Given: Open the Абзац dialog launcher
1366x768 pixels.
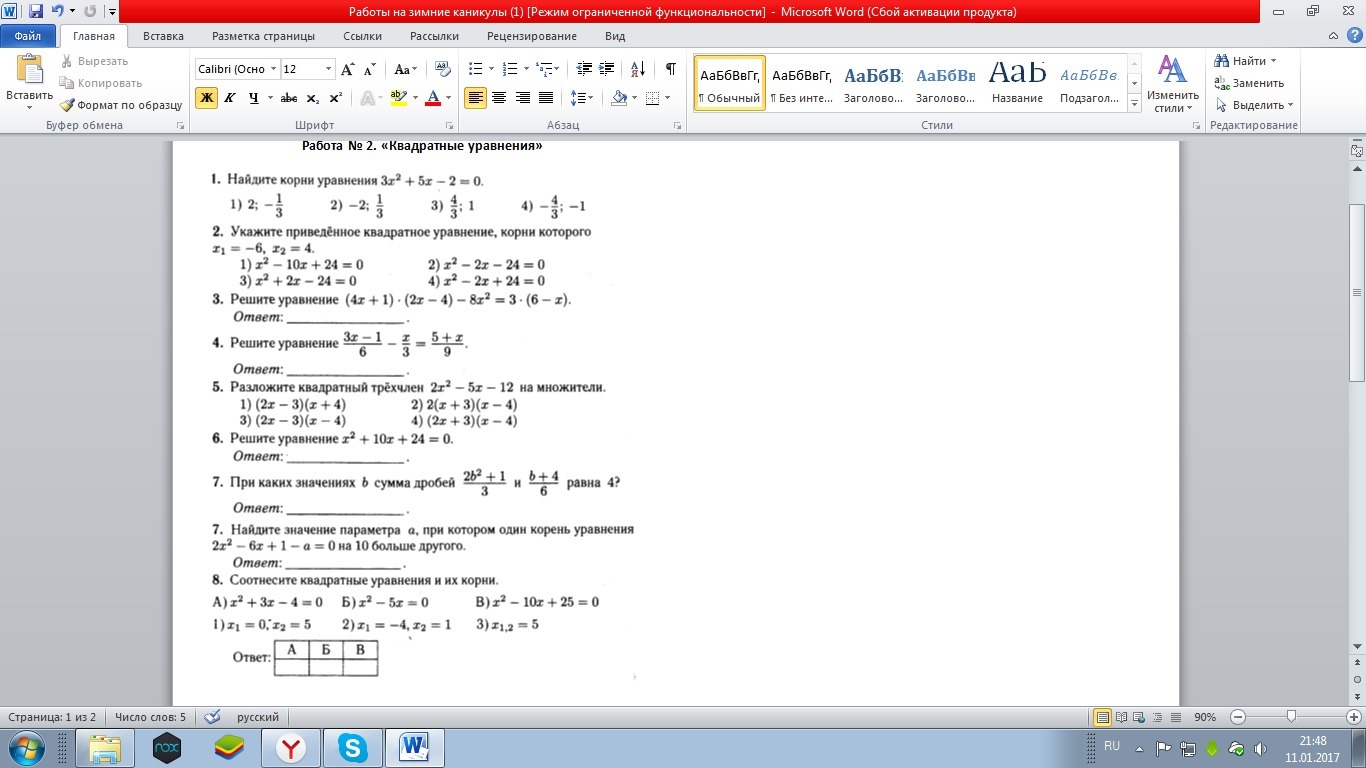Looking at the screenshot, I should tap(678, 126).
